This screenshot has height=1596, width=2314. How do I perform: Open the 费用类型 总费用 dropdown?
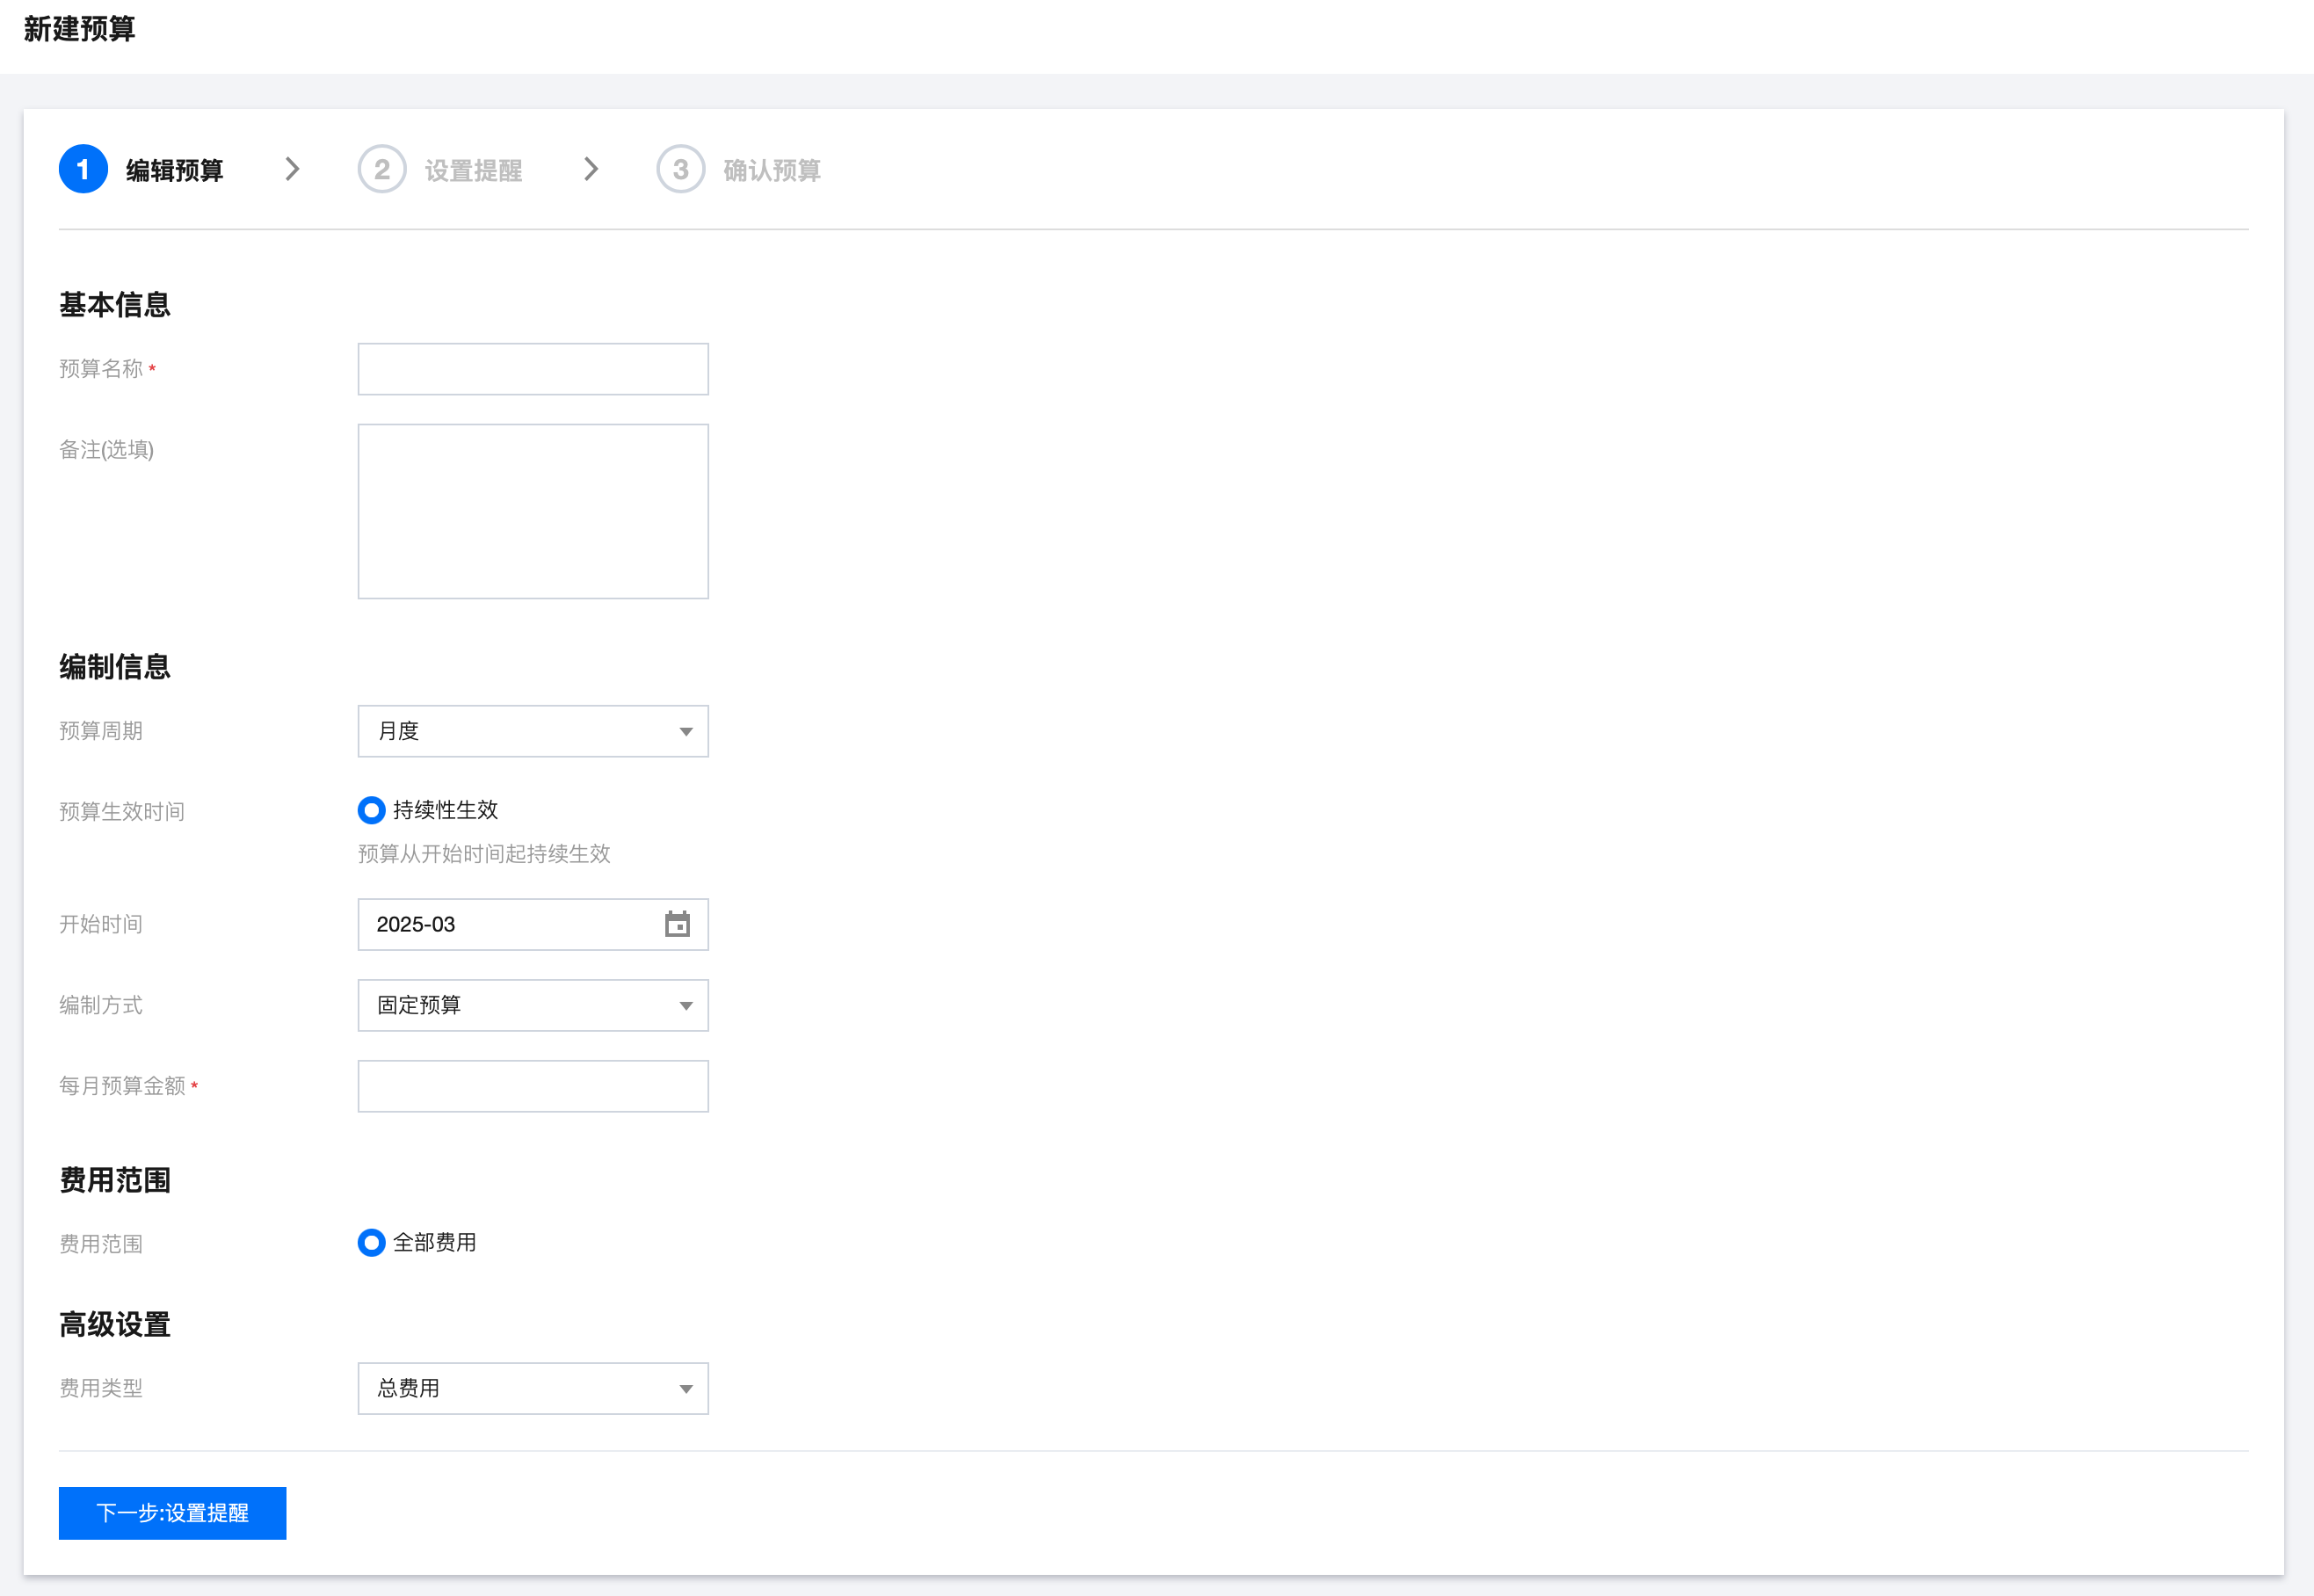point(533,1388)
